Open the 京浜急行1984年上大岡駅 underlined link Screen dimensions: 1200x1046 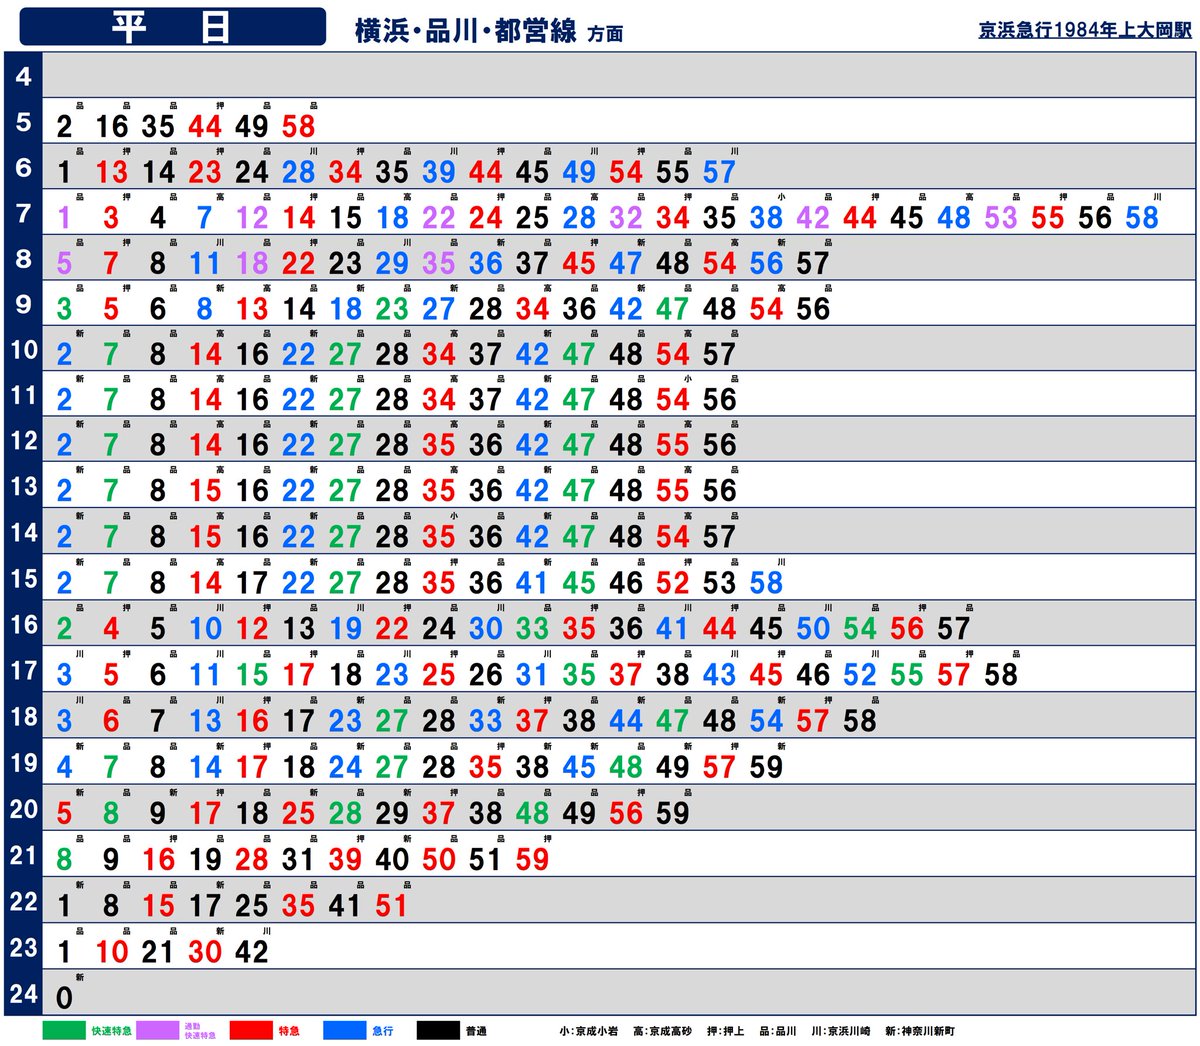(1085, 30)
